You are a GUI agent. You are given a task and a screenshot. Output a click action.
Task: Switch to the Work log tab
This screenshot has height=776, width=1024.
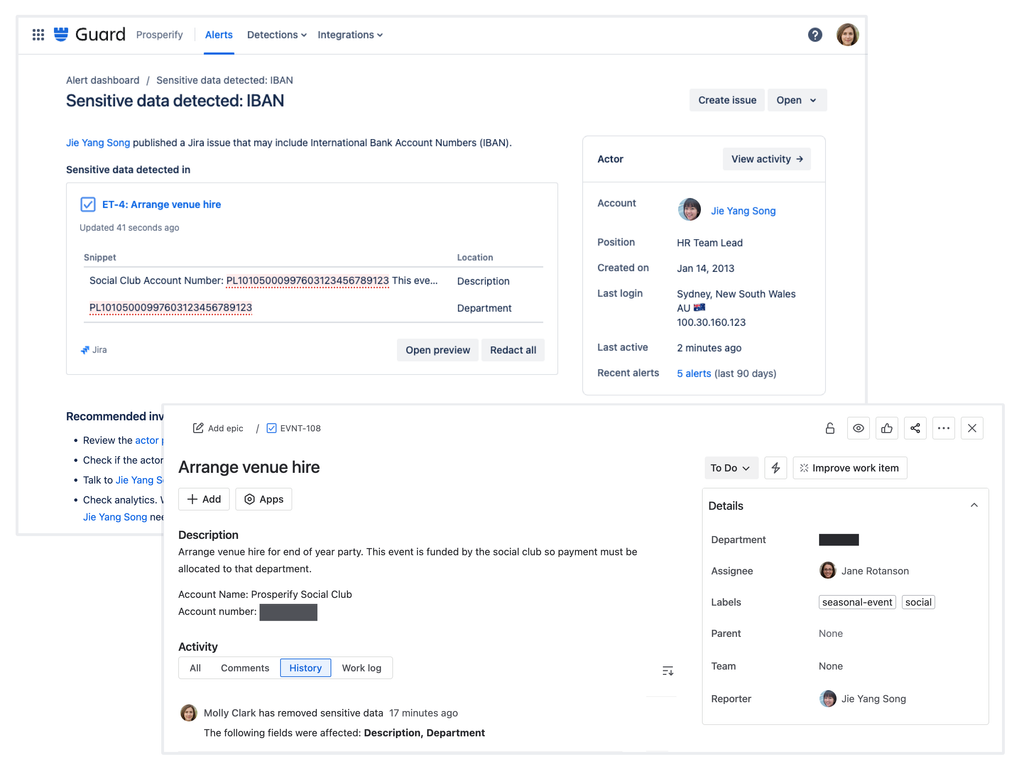(x=362, y=668)
